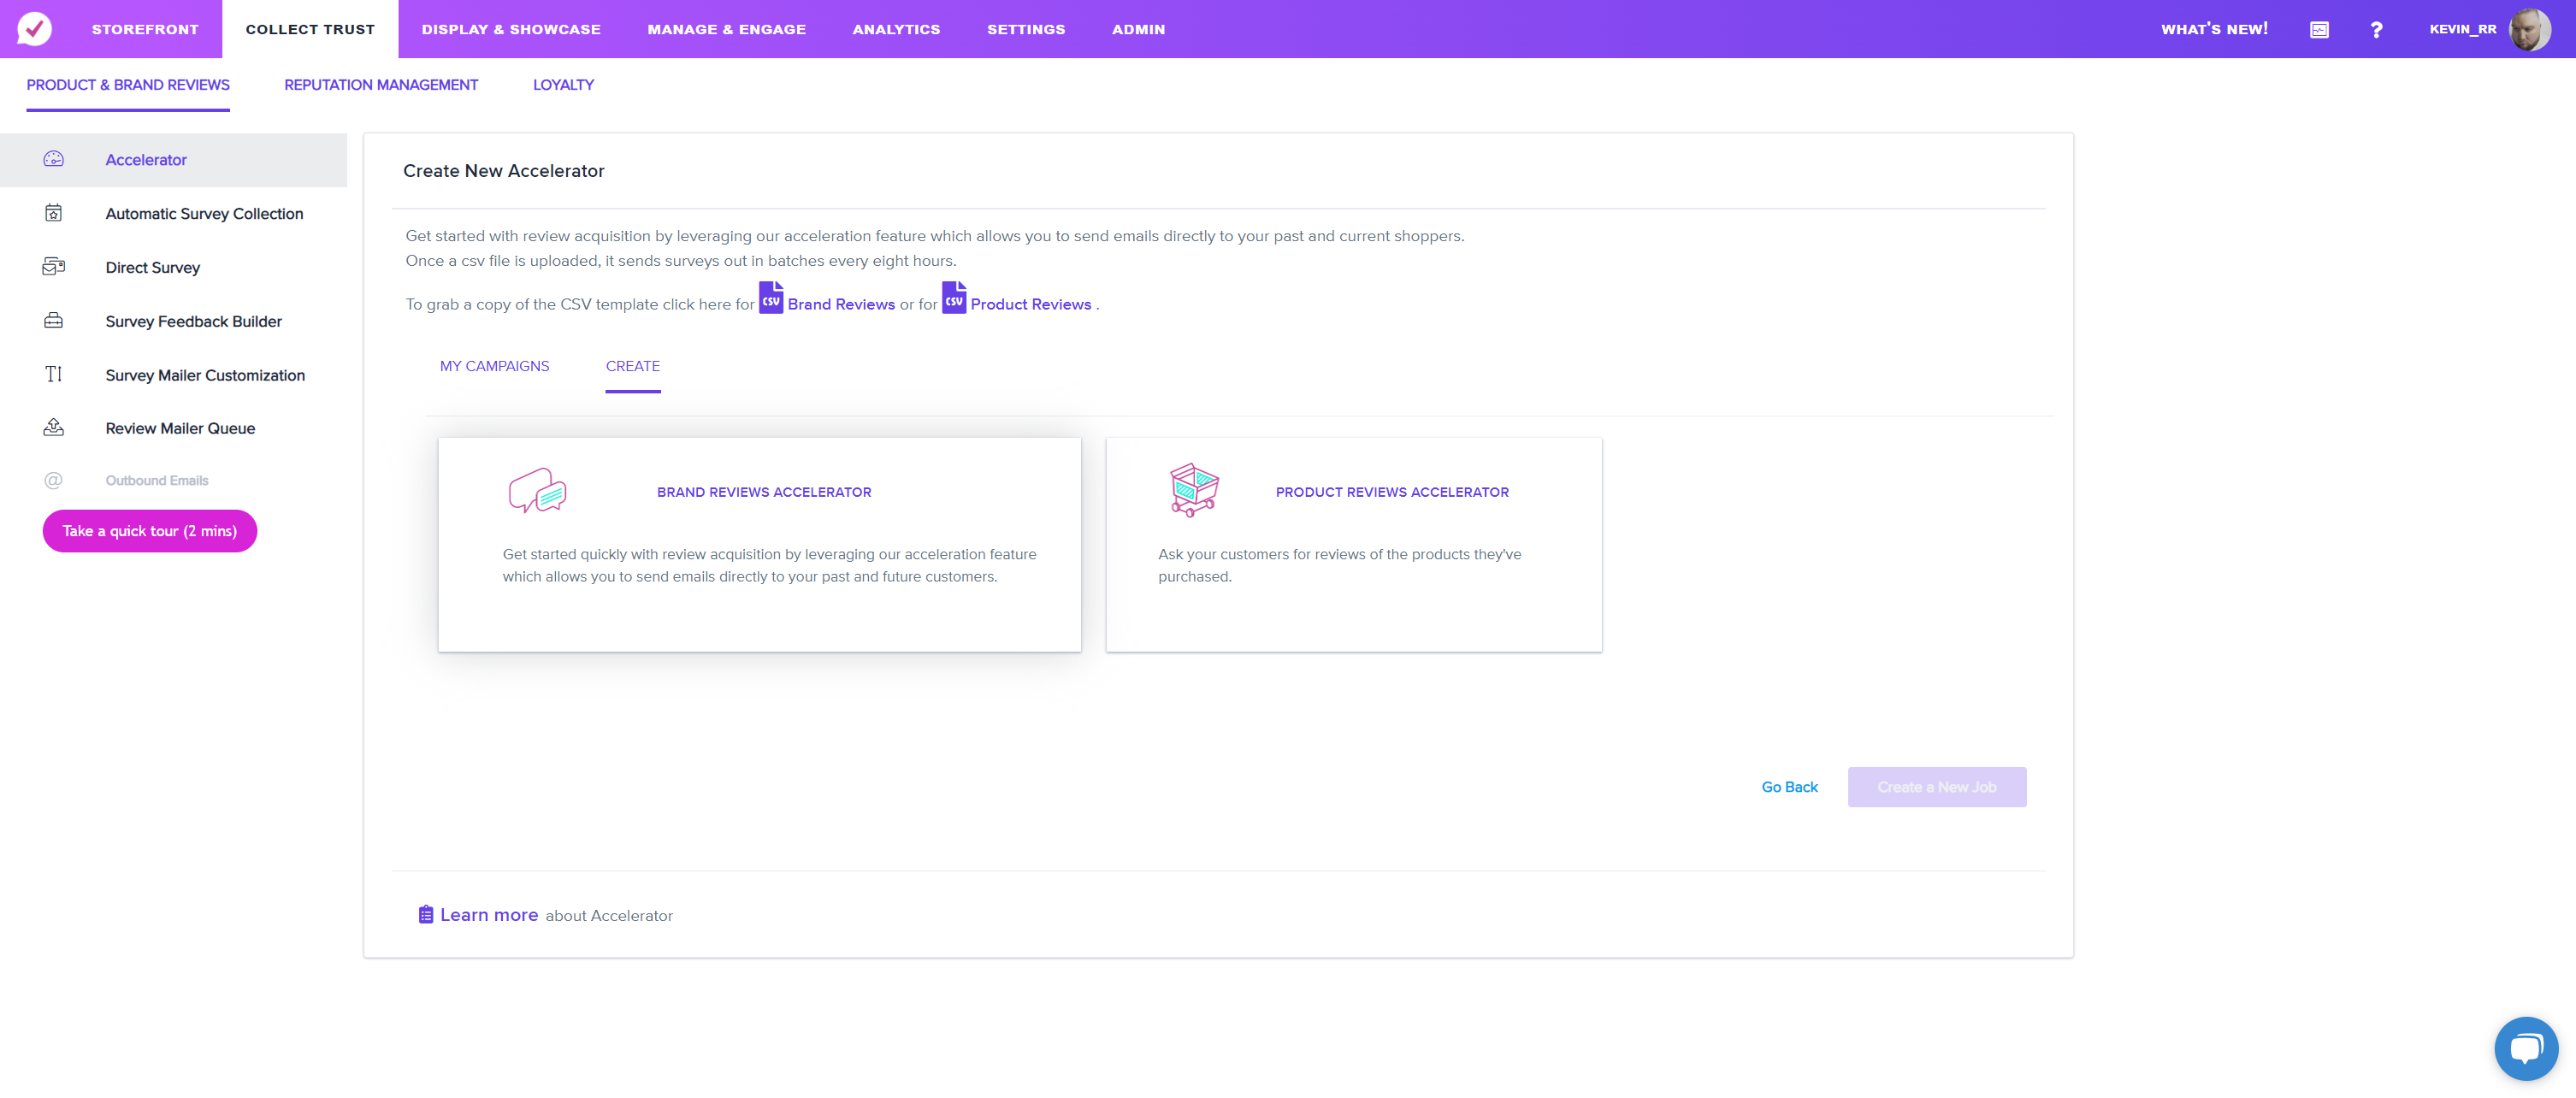2576x1098 pixels.
Task: Click the product reviews shopping cart icon
Action: pyautogui.click(x=1194, y=489)
